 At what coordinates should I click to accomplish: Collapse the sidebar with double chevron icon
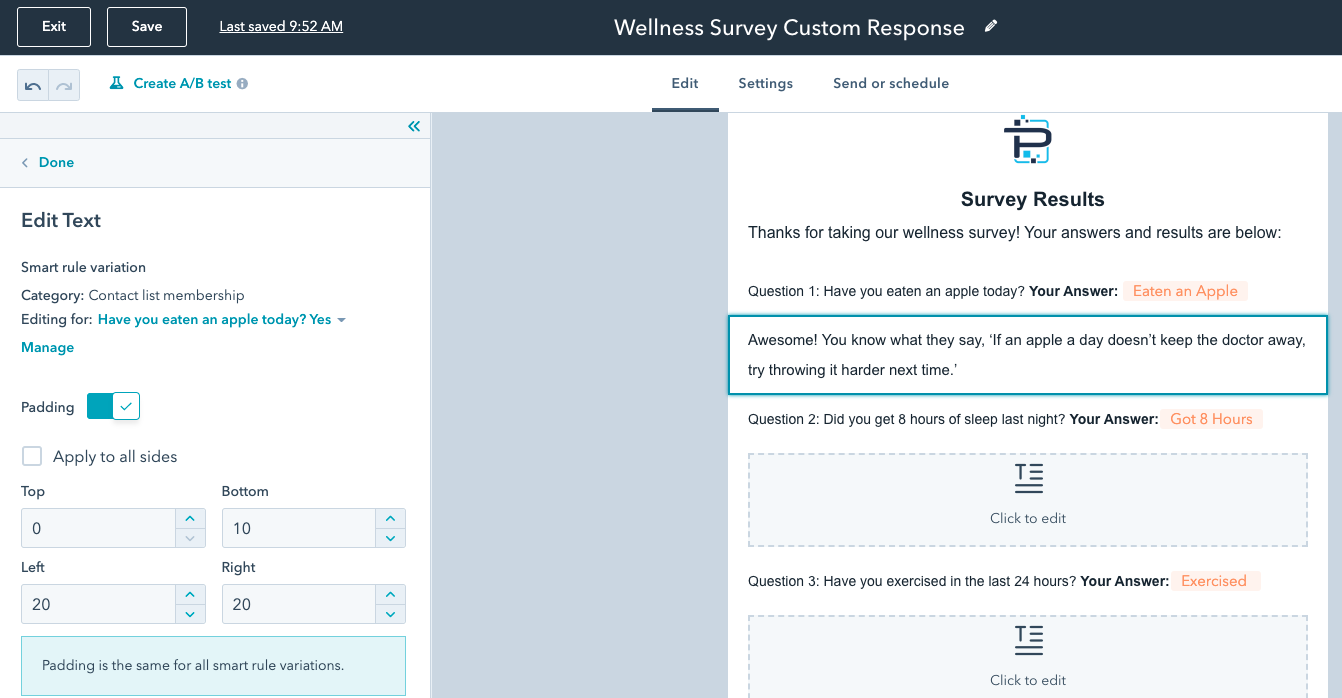click(x=414, y=126)
